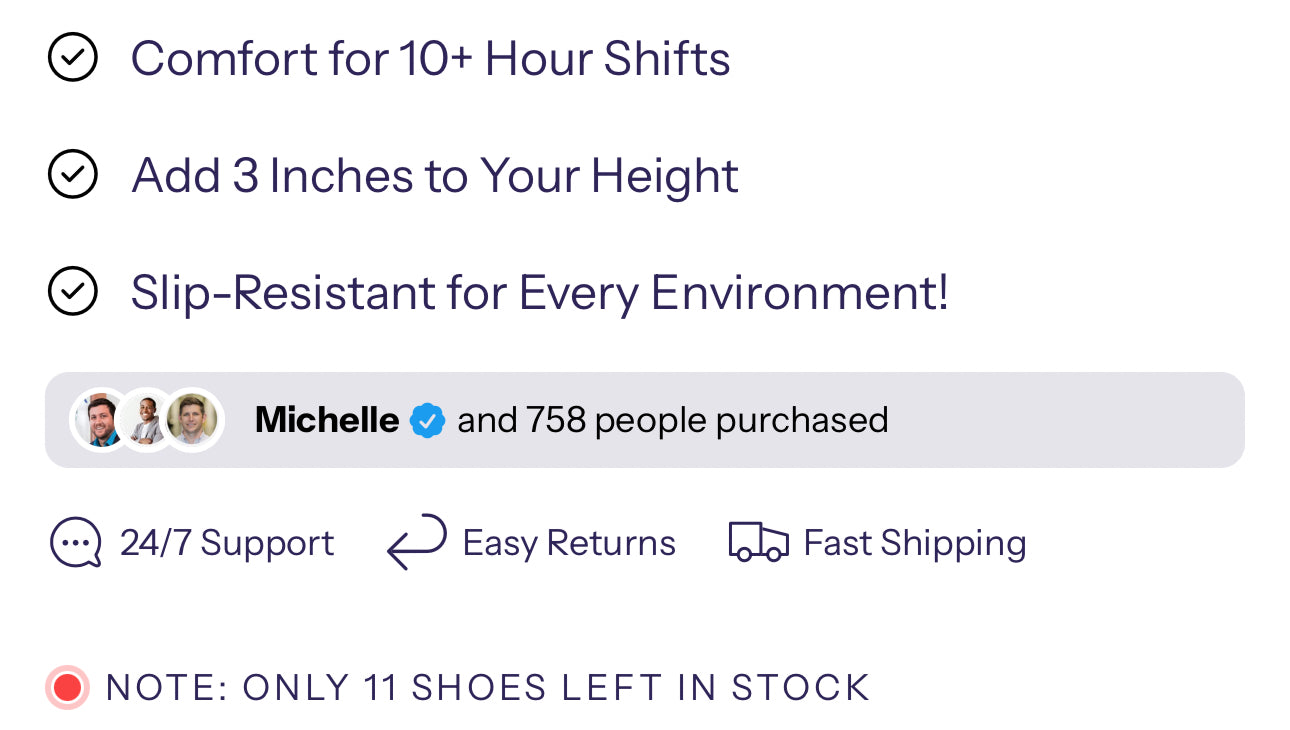Click the chat bubble support icon

tap(75, 543)
